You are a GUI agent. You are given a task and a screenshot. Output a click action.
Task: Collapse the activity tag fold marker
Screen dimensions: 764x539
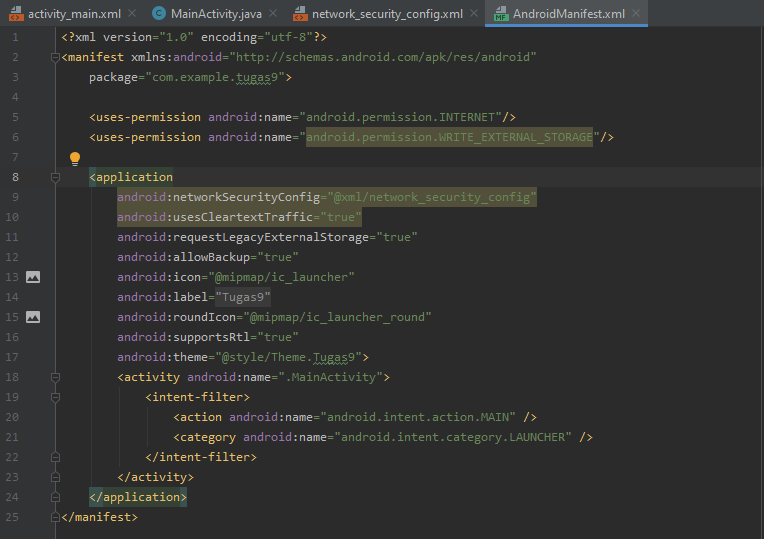coord(55,377)
